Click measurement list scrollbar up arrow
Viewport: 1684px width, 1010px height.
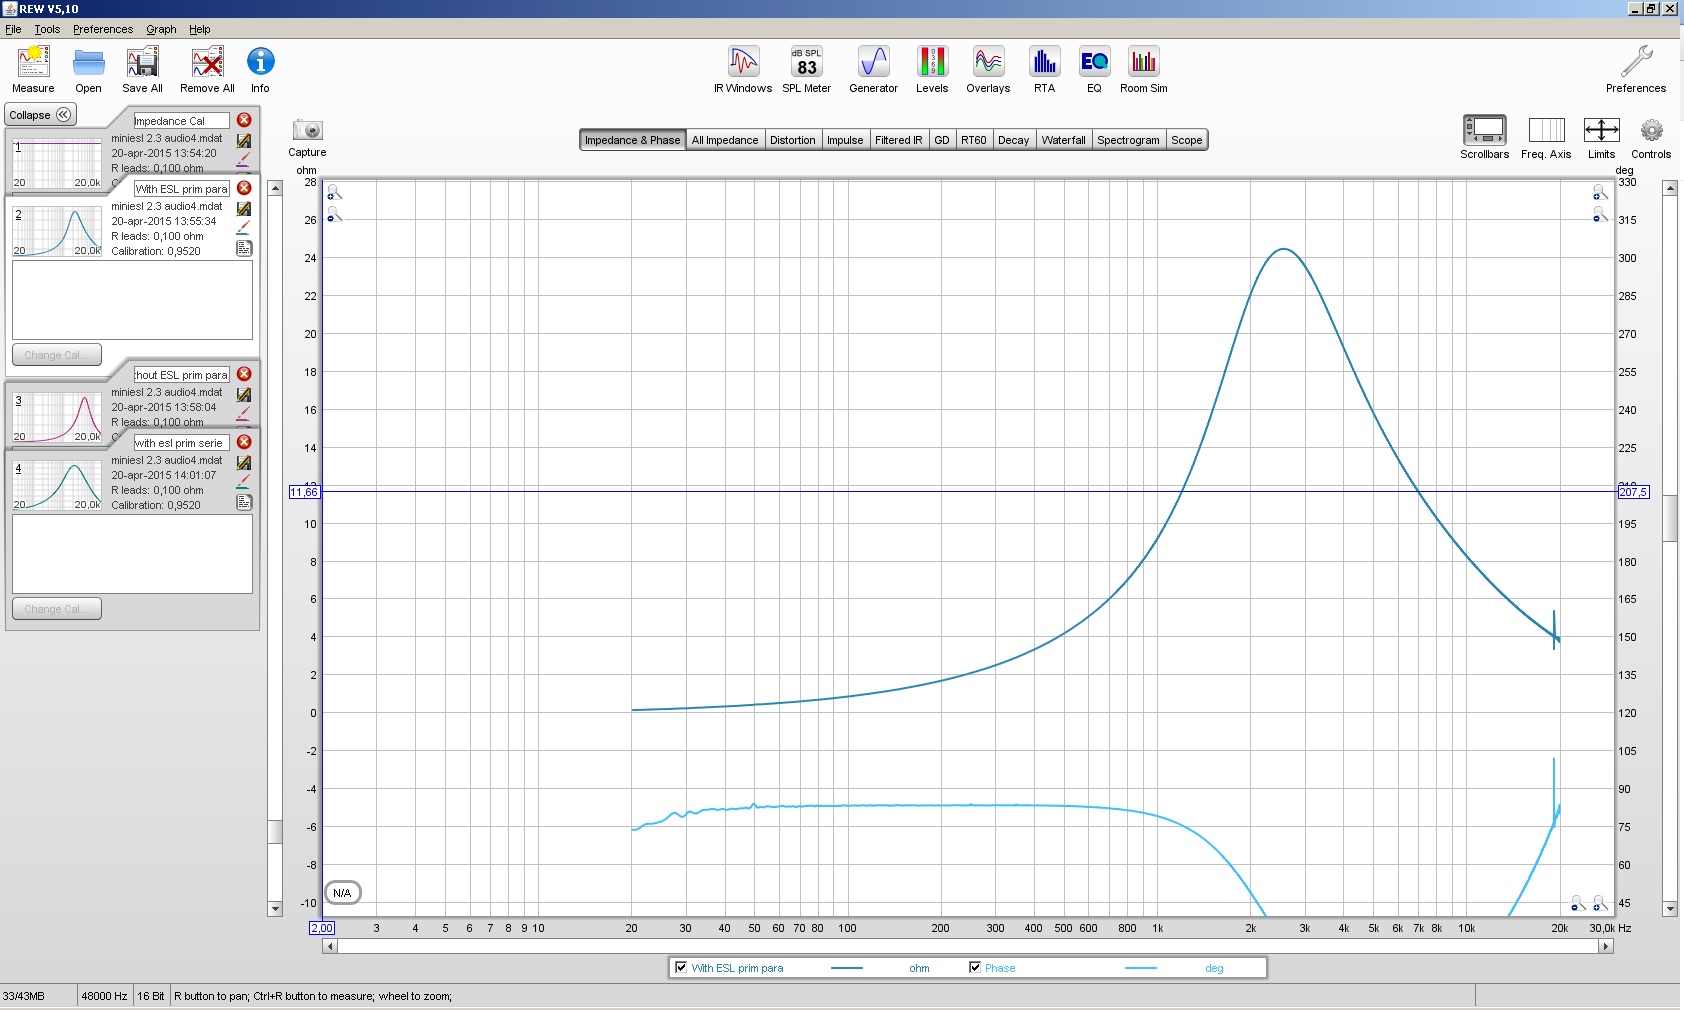tap(275, 188)
